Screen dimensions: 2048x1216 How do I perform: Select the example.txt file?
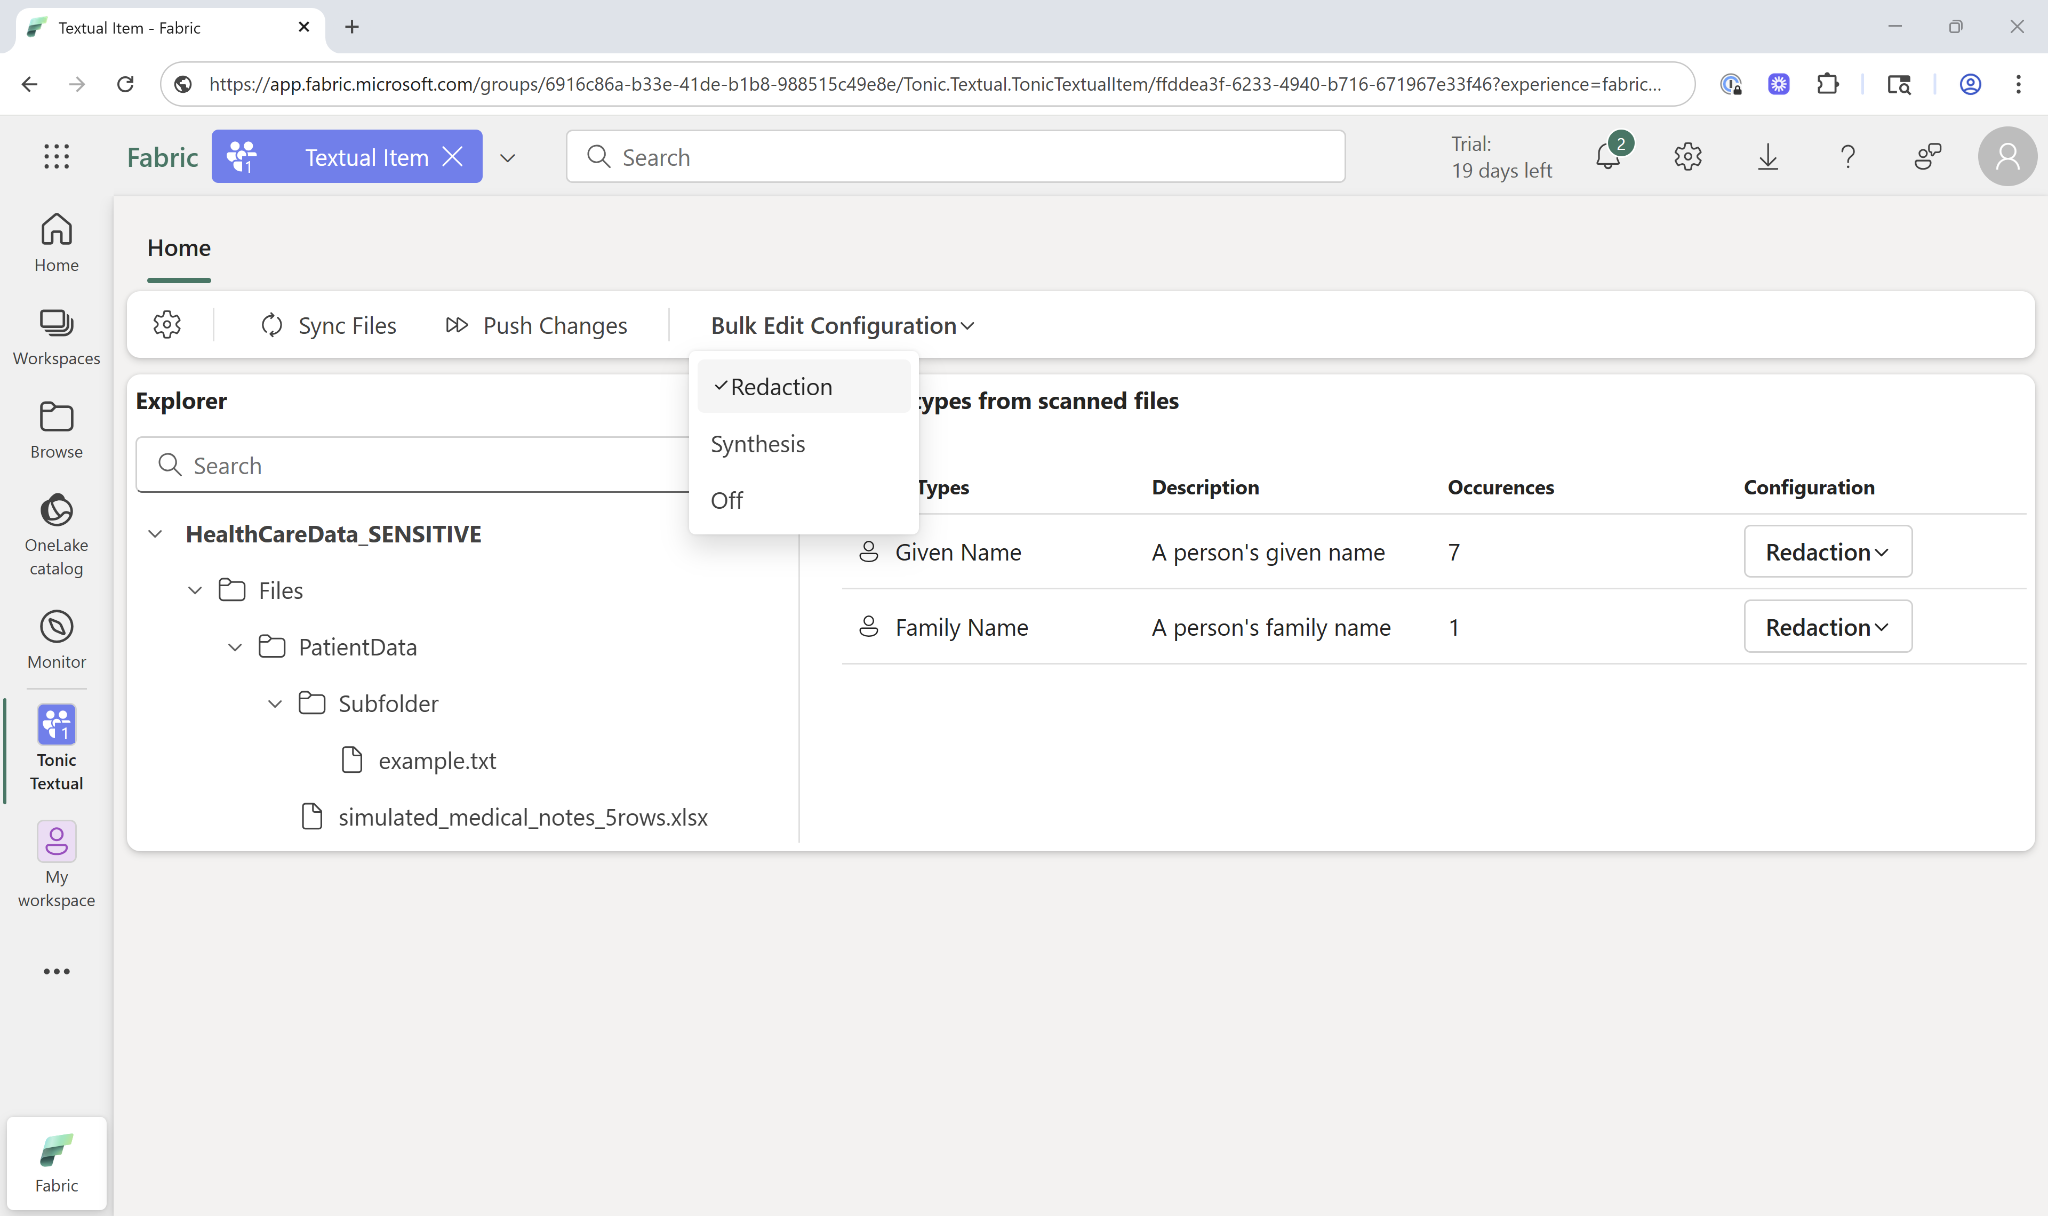437,761
